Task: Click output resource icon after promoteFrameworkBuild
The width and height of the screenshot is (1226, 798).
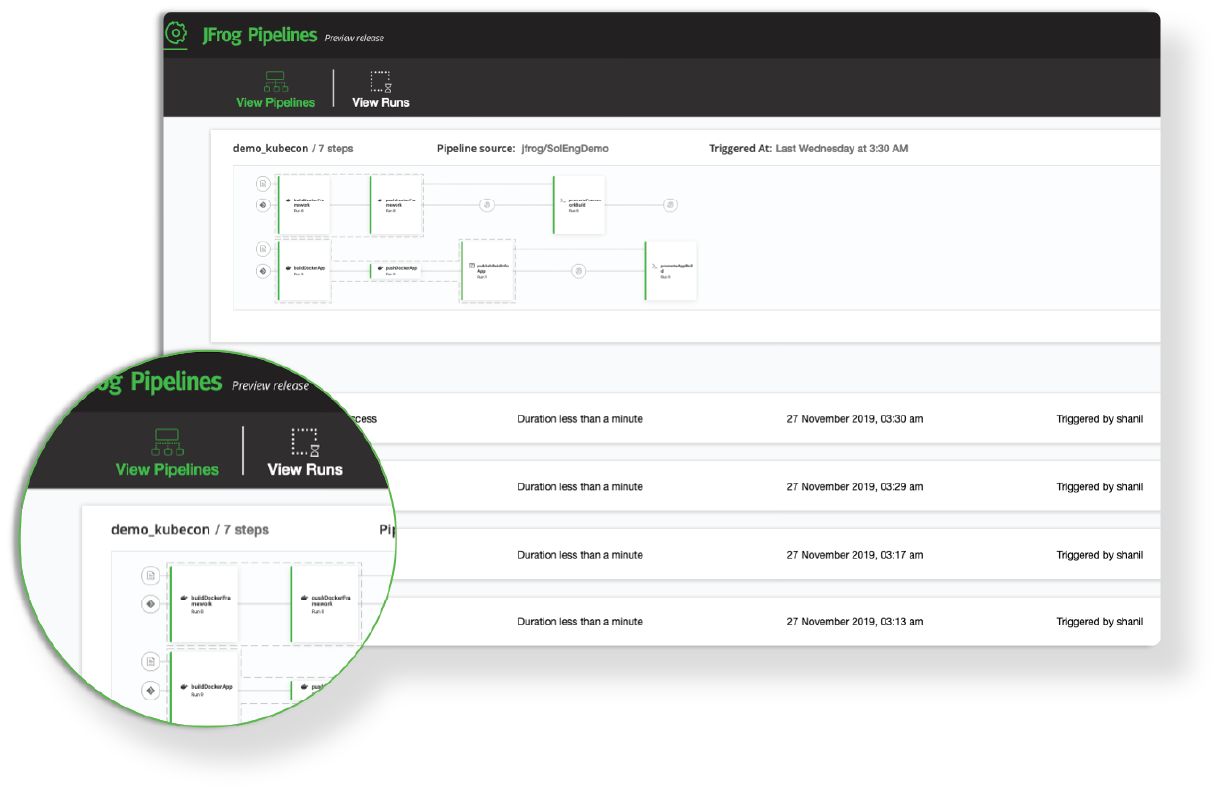Action: pyautogui.click(x=671, y=205)
